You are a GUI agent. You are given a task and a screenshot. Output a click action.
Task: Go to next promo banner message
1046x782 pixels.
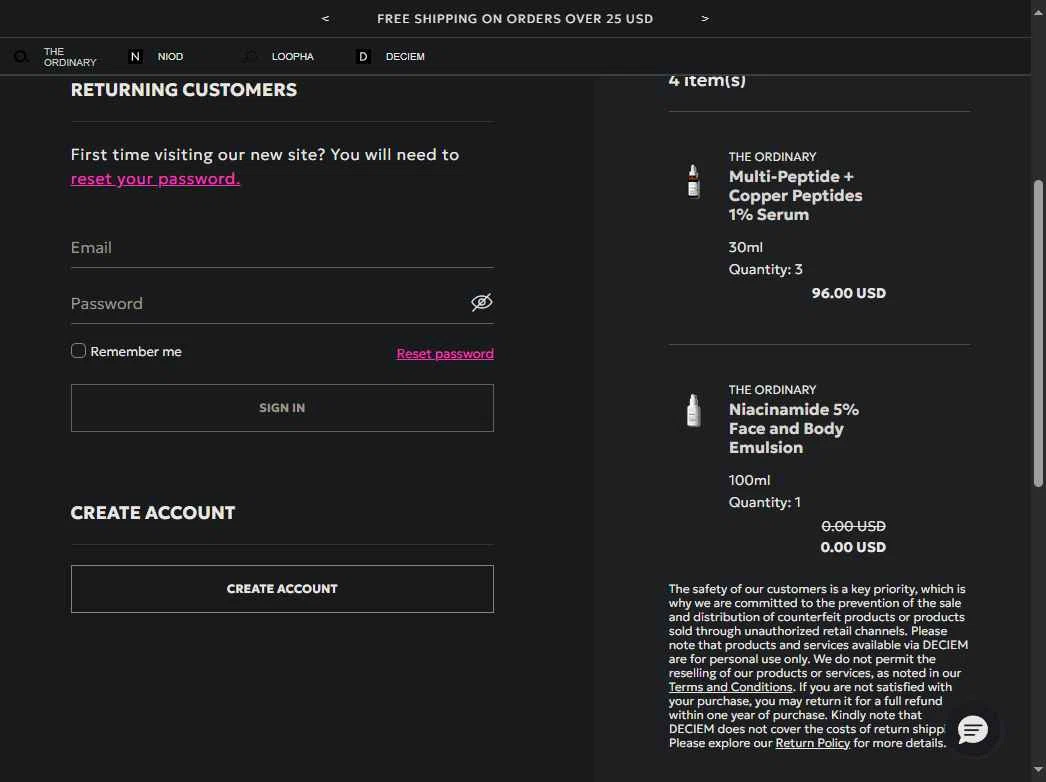[705, 19]
